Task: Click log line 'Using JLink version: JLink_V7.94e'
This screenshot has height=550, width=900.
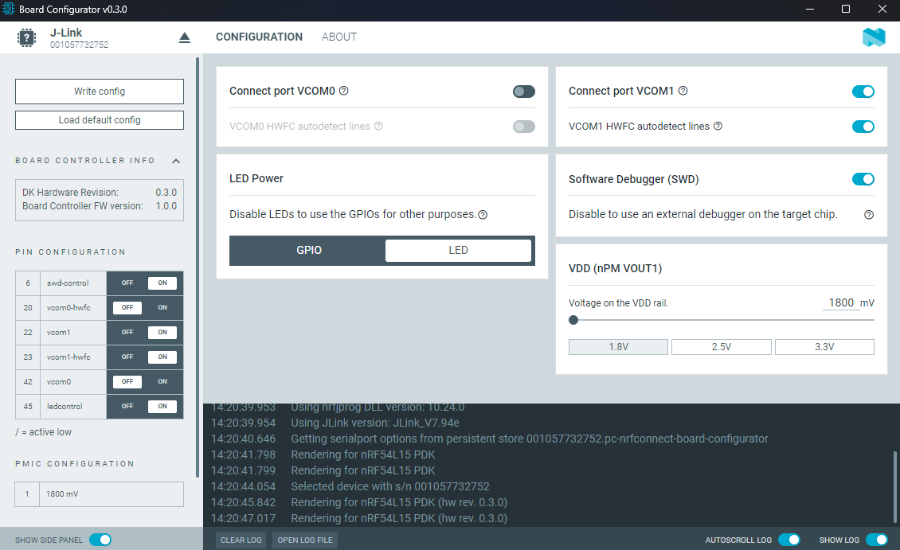Action: click(x=375, y=423)
